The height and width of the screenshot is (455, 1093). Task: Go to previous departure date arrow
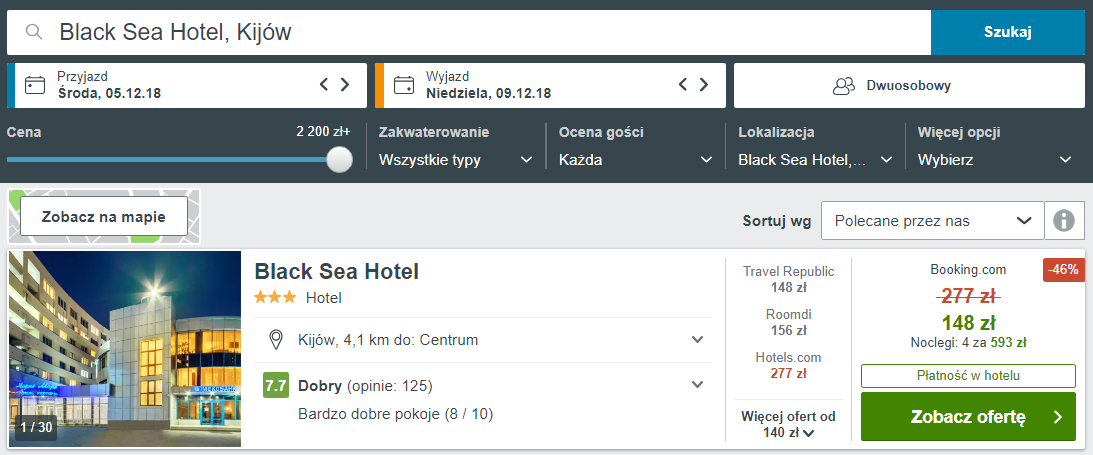coord(683,85)
